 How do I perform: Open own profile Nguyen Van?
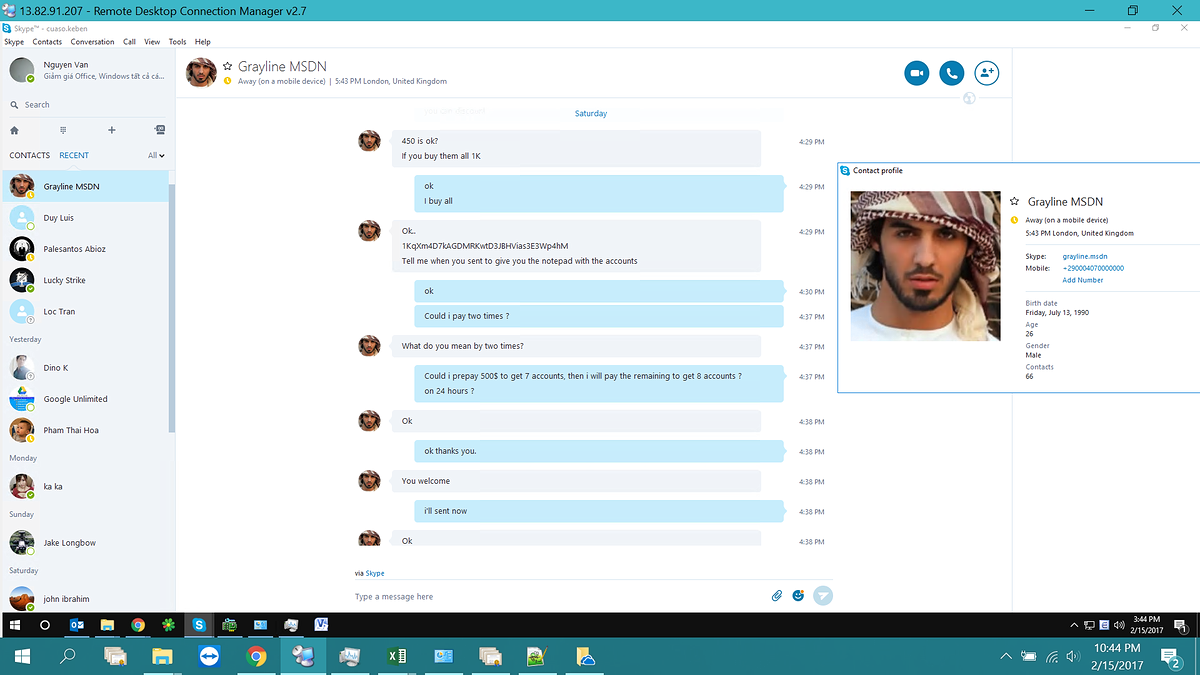[88, 70]
